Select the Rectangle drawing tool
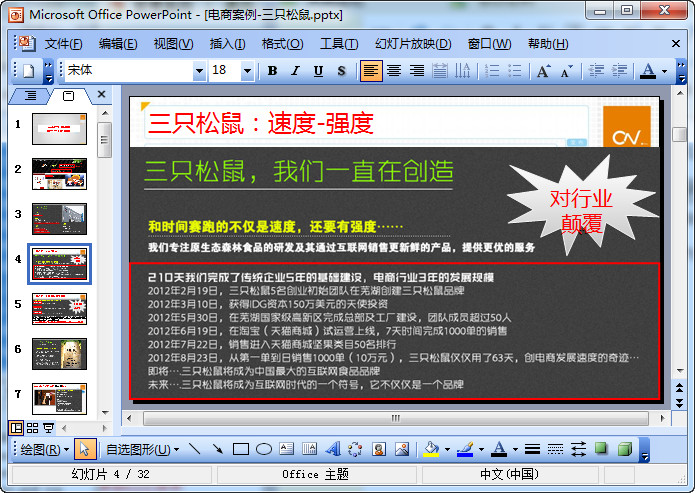 point(241,450)
